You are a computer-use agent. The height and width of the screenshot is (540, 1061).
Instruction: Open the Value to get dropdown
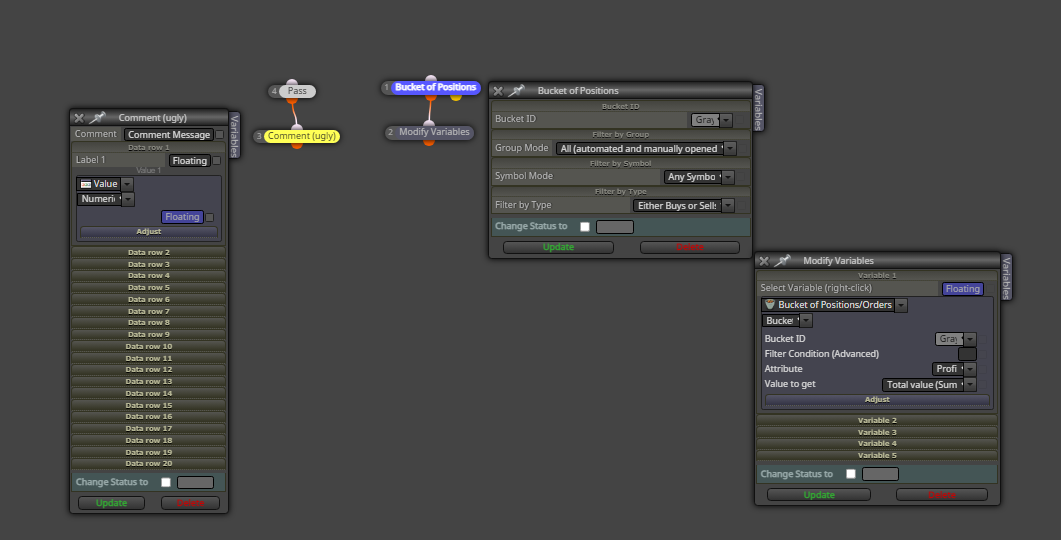(x=970, y=385)
